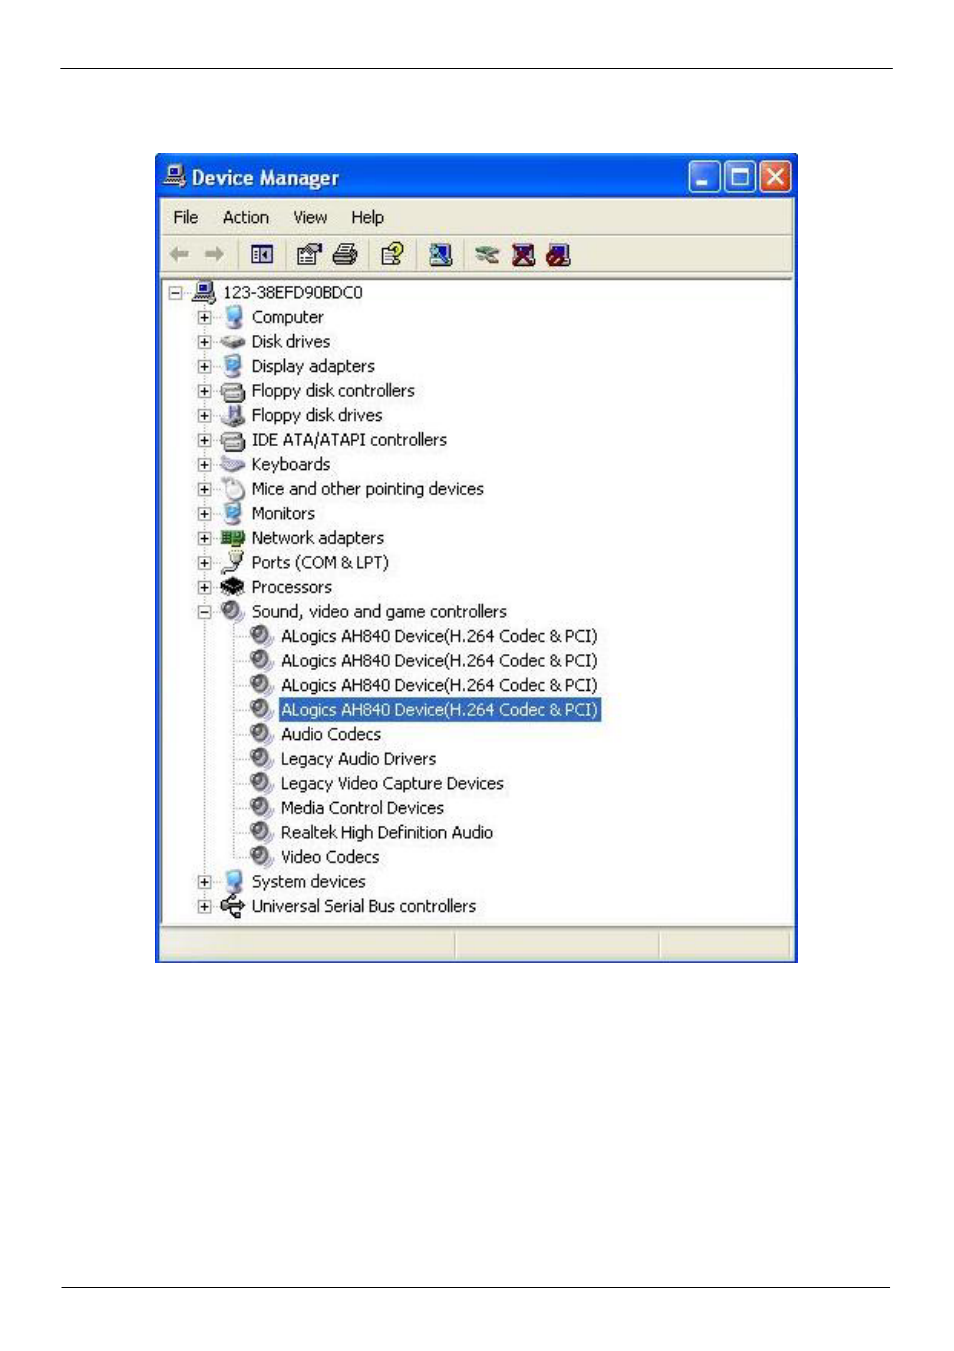
Task: Click the Disable device toolbar icon
Action: [x=558, y=255]
